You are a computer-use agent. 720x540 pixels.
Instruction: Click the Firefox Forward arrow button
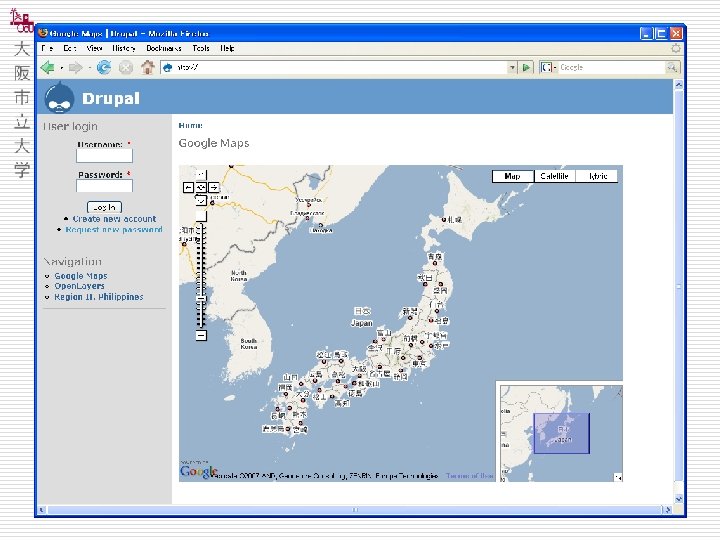75,68
